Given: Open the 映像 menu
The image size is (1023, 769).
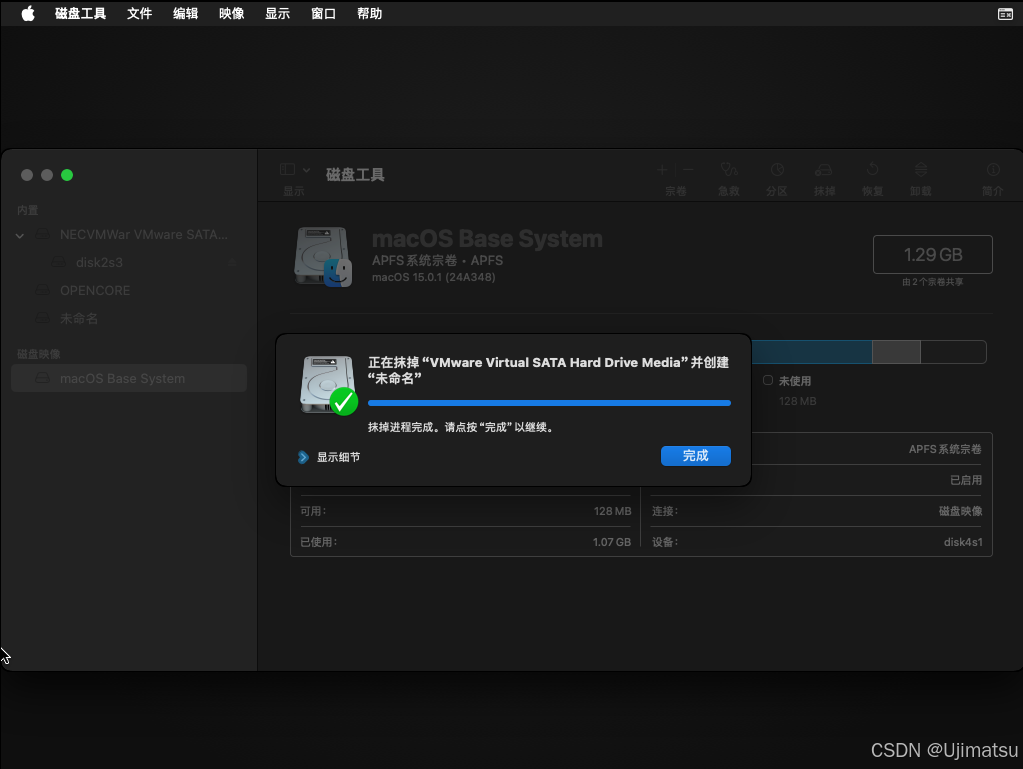Looking at the screenshot, I should click(x=232, y=13).
